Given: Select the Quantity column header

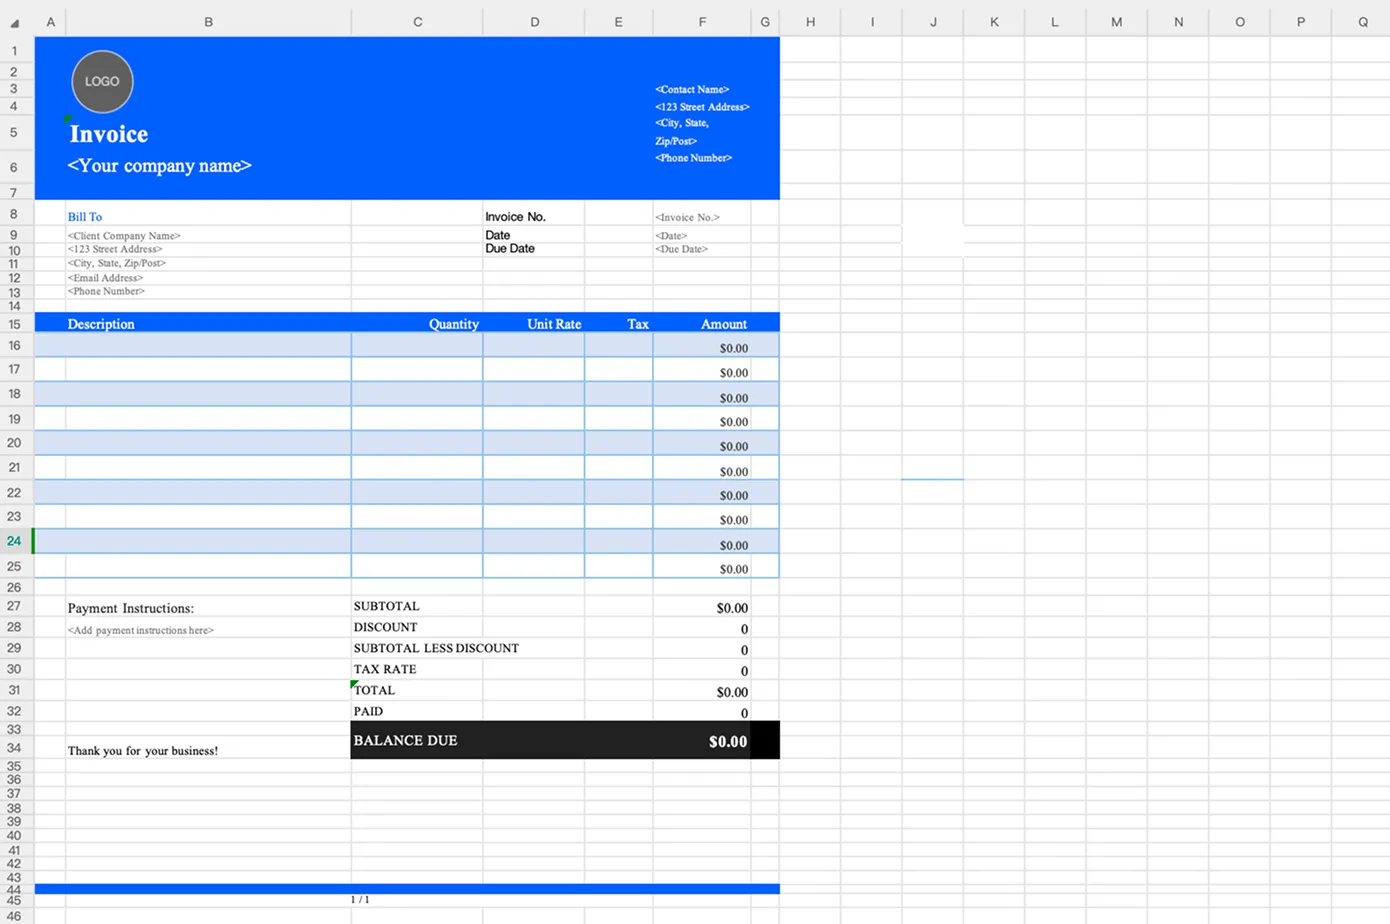Looking at the screenshot, I should (453, 323).
